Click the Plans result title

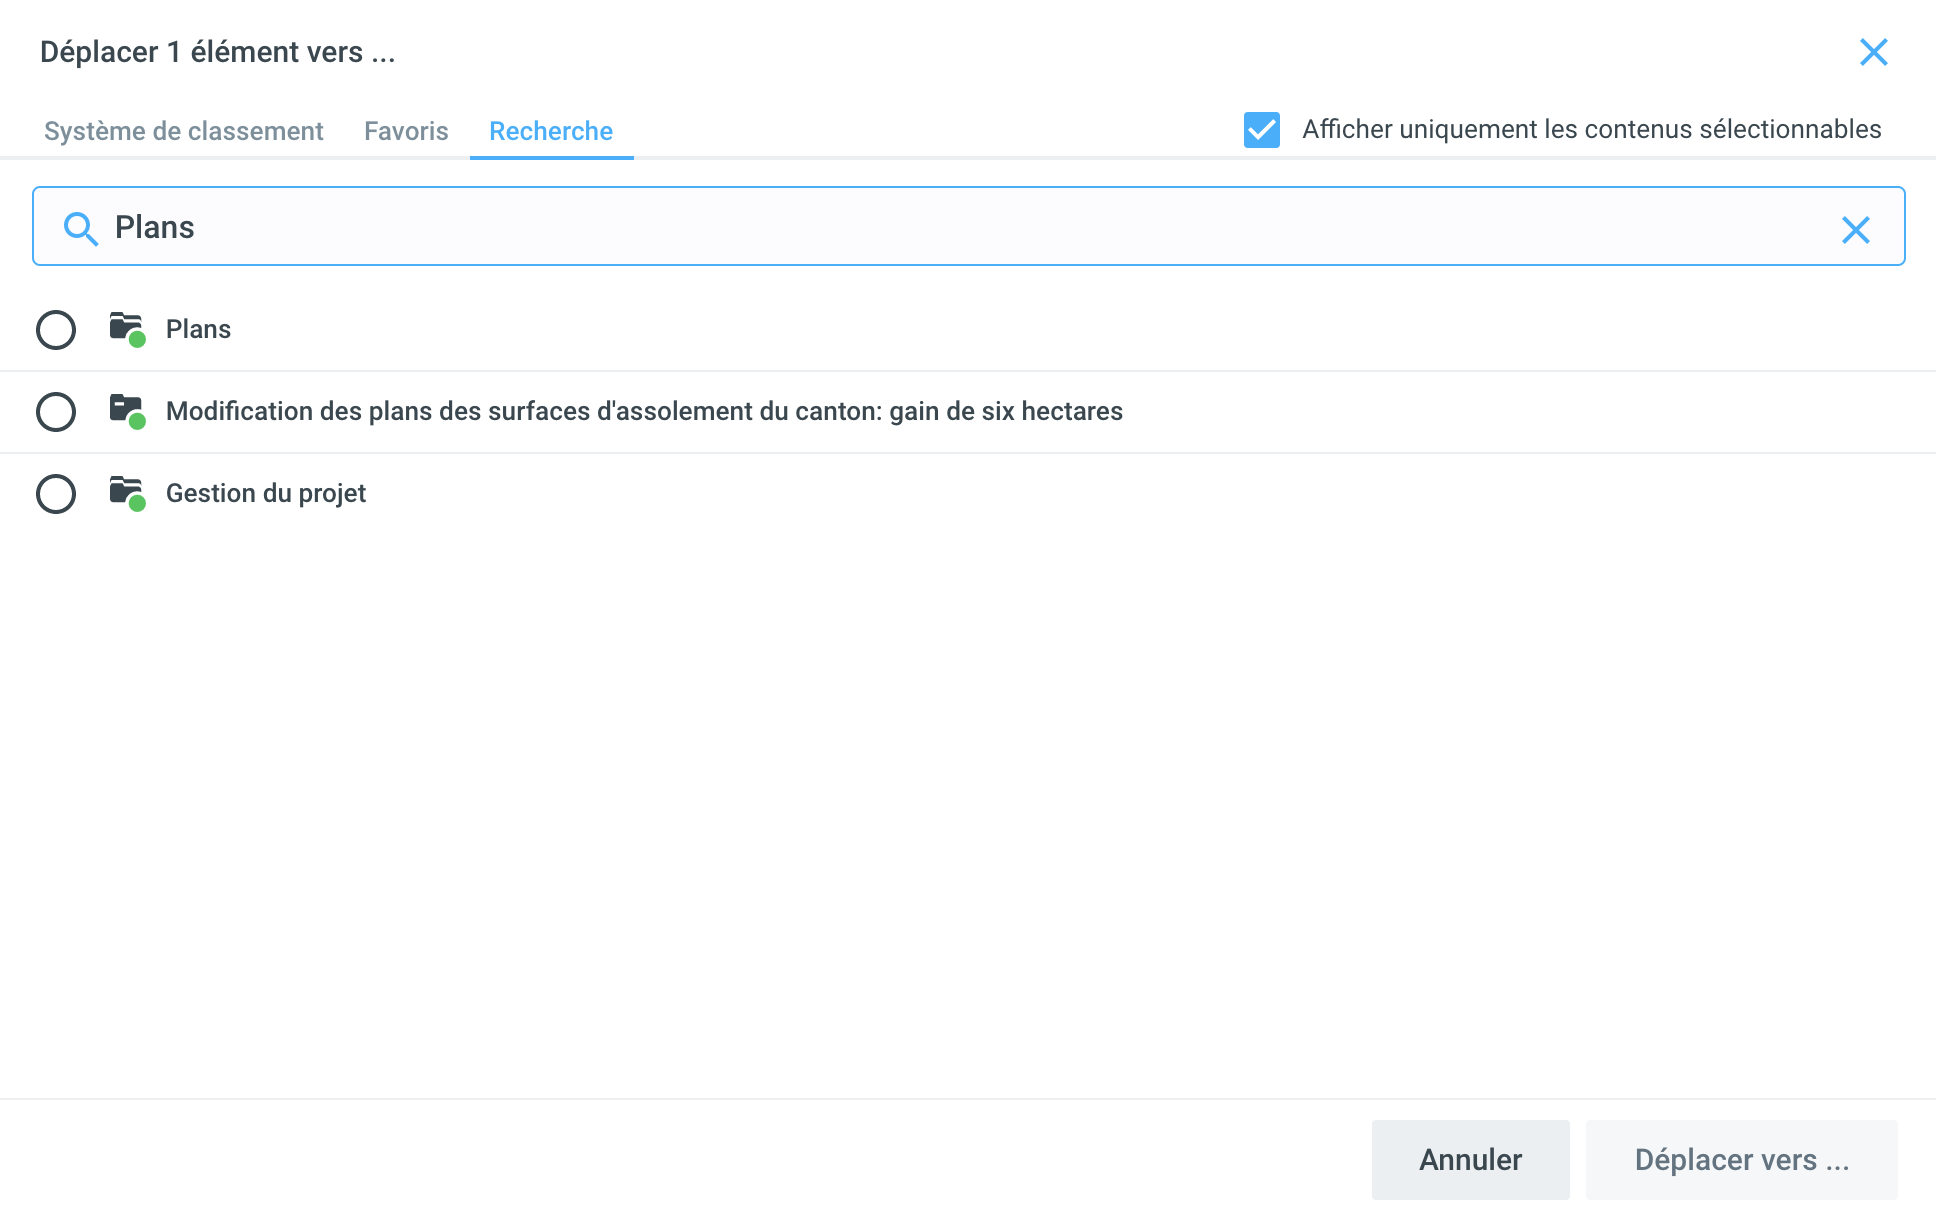pos(198,329)
